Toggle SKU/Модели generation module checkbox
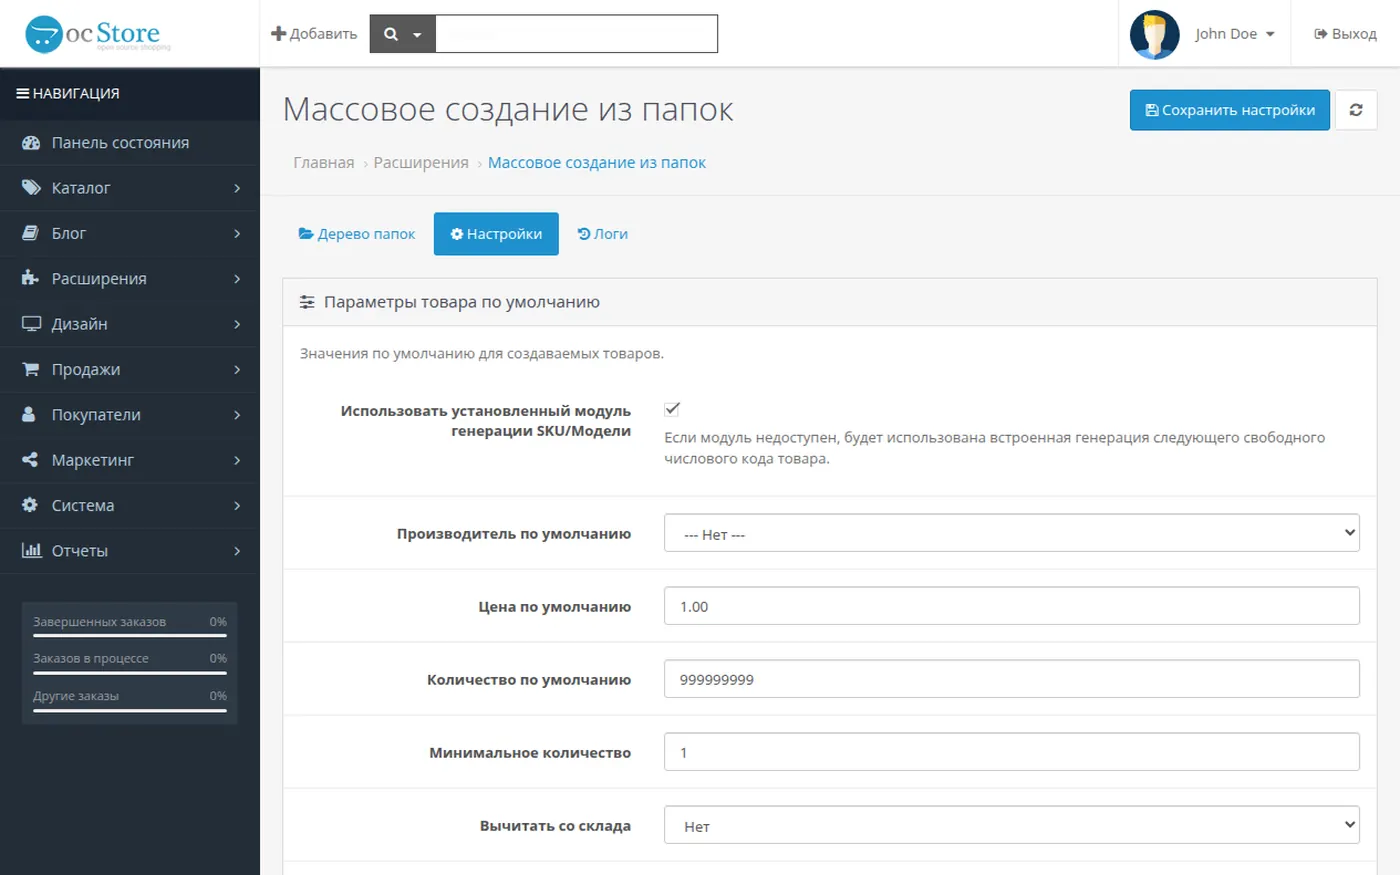The image size is (1400, 875). pos(672,409)
